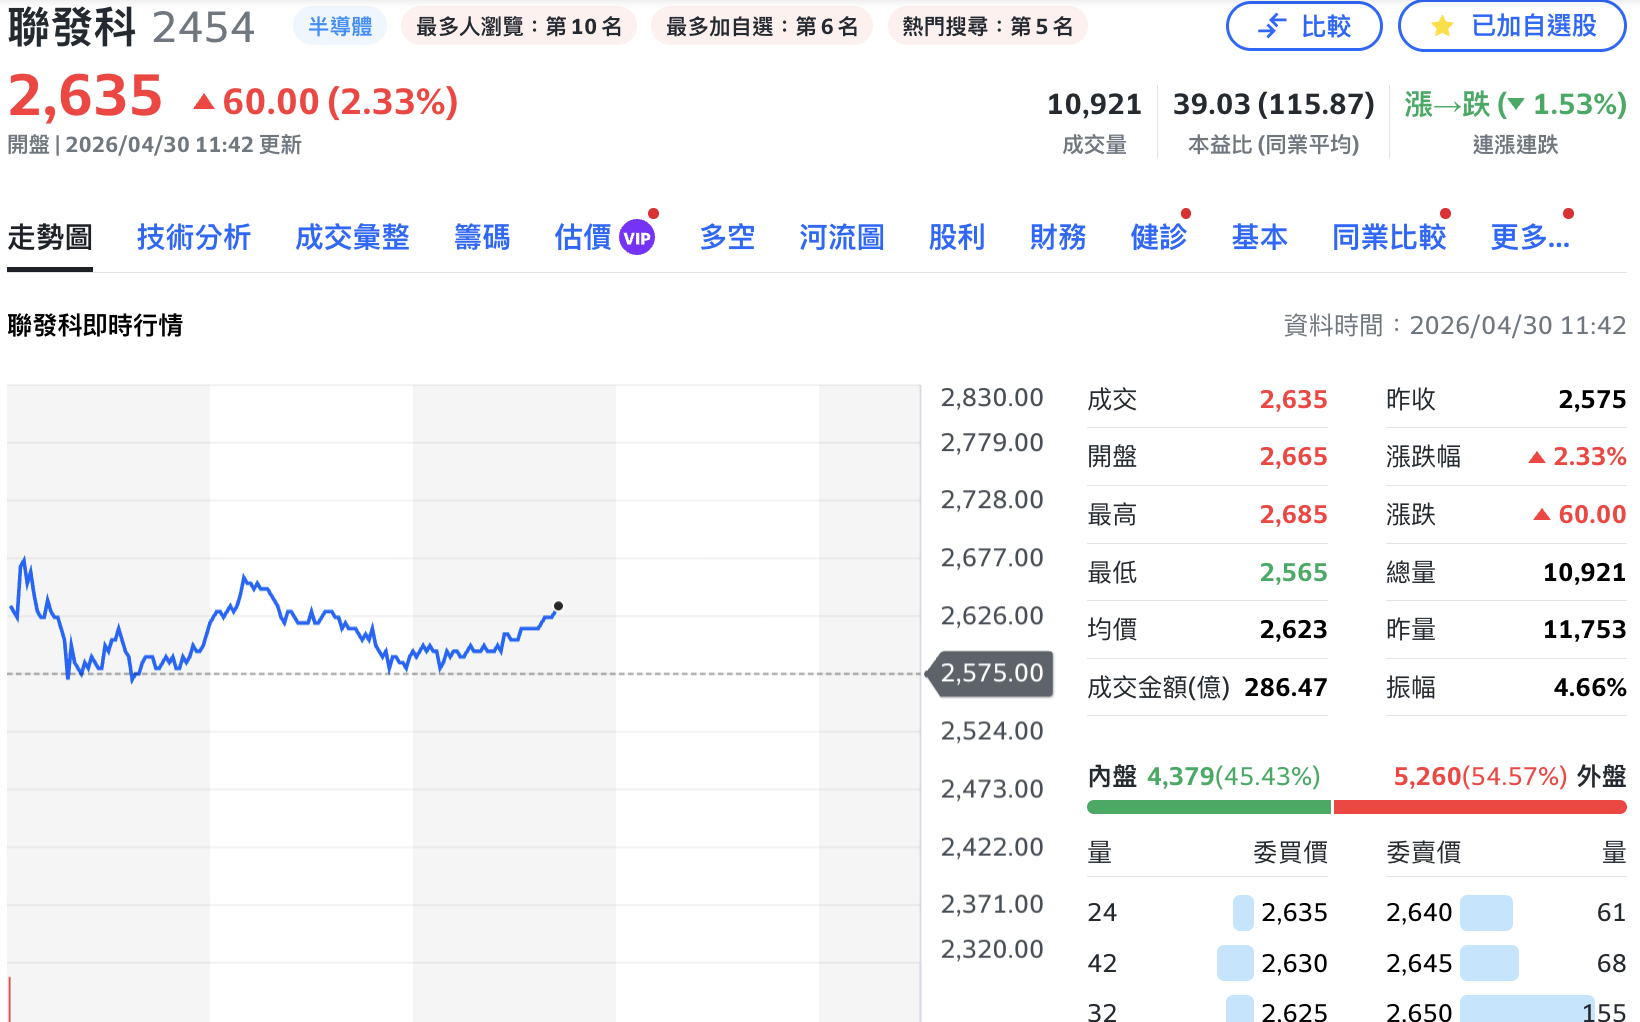Click the compare arrows icon in 比較 button
The height and width of the screenshot is (1022, 1640).
click(x=1270, y=26)
